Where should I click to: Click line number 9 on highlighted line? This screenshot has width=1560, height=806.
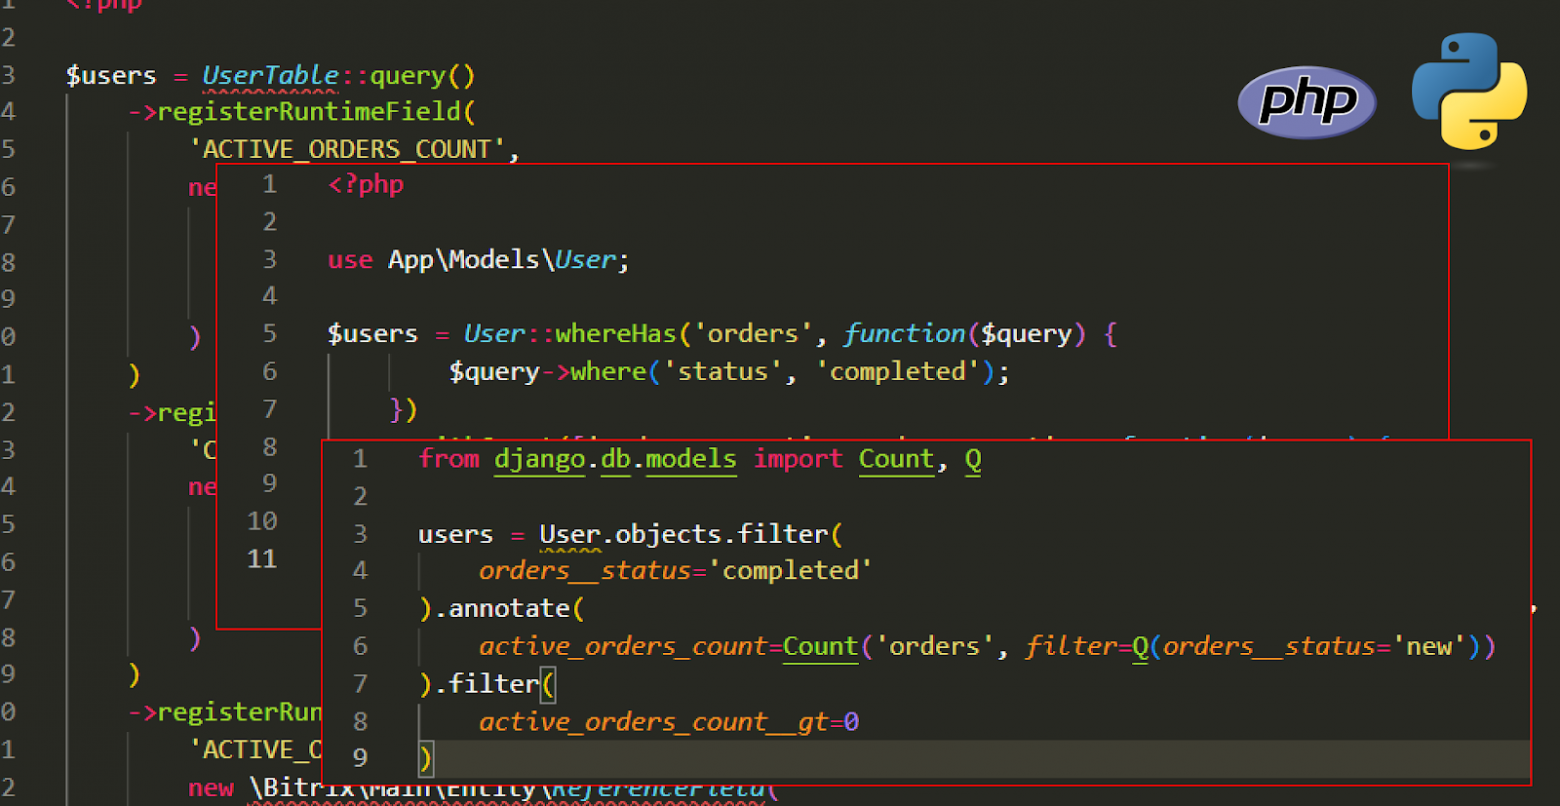coord(360,758)
